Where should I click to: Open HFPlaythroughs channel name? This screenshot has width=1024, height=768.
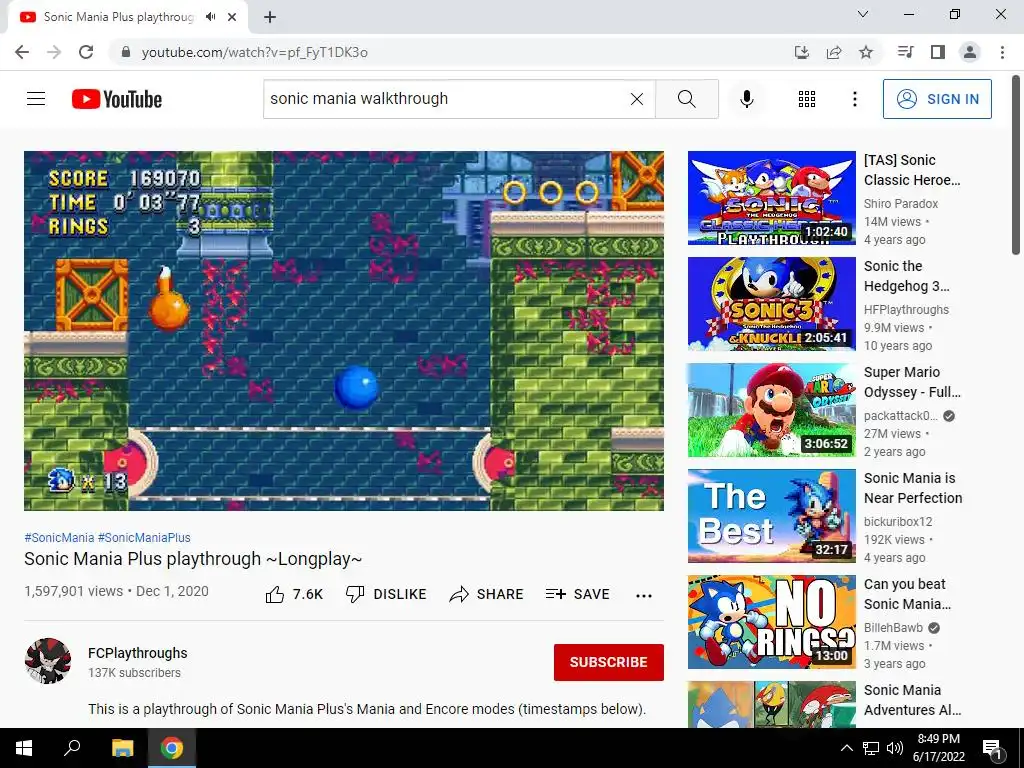point(906,310)
